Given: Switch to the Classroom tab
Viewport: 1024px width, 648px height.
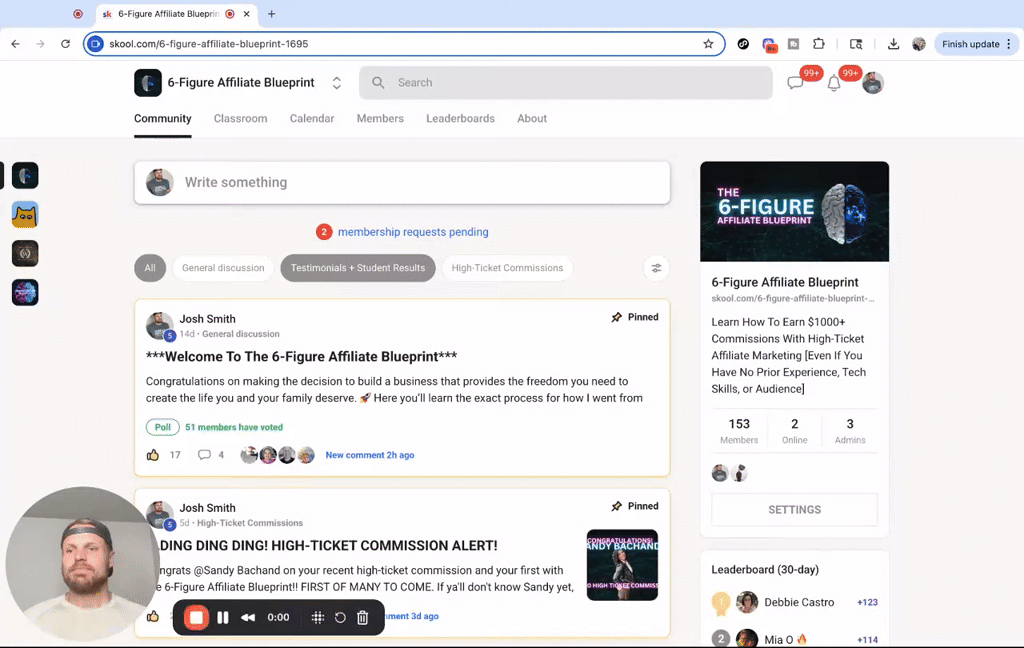Looking at the screenshot, I should pos(240,118).
